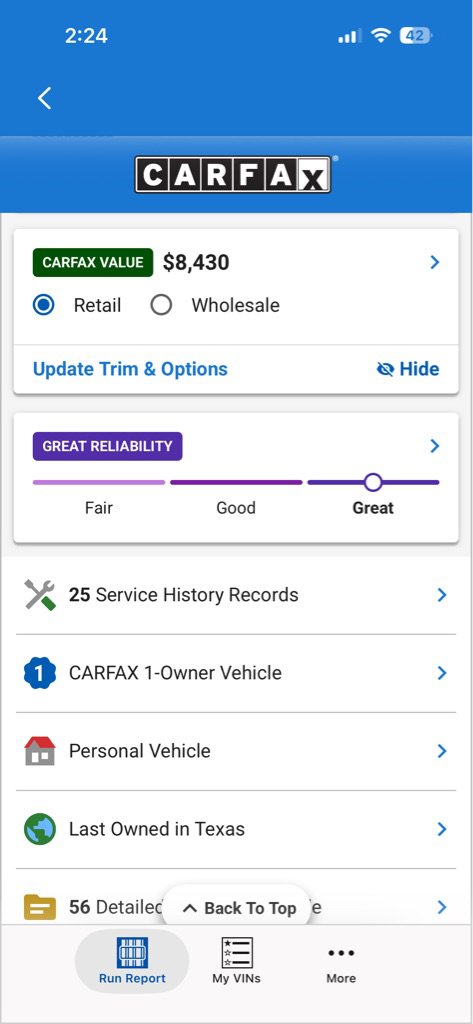Tap the CARFAX logo
This screenshot has height=1024, width=473.
click(x=233, y=174)
